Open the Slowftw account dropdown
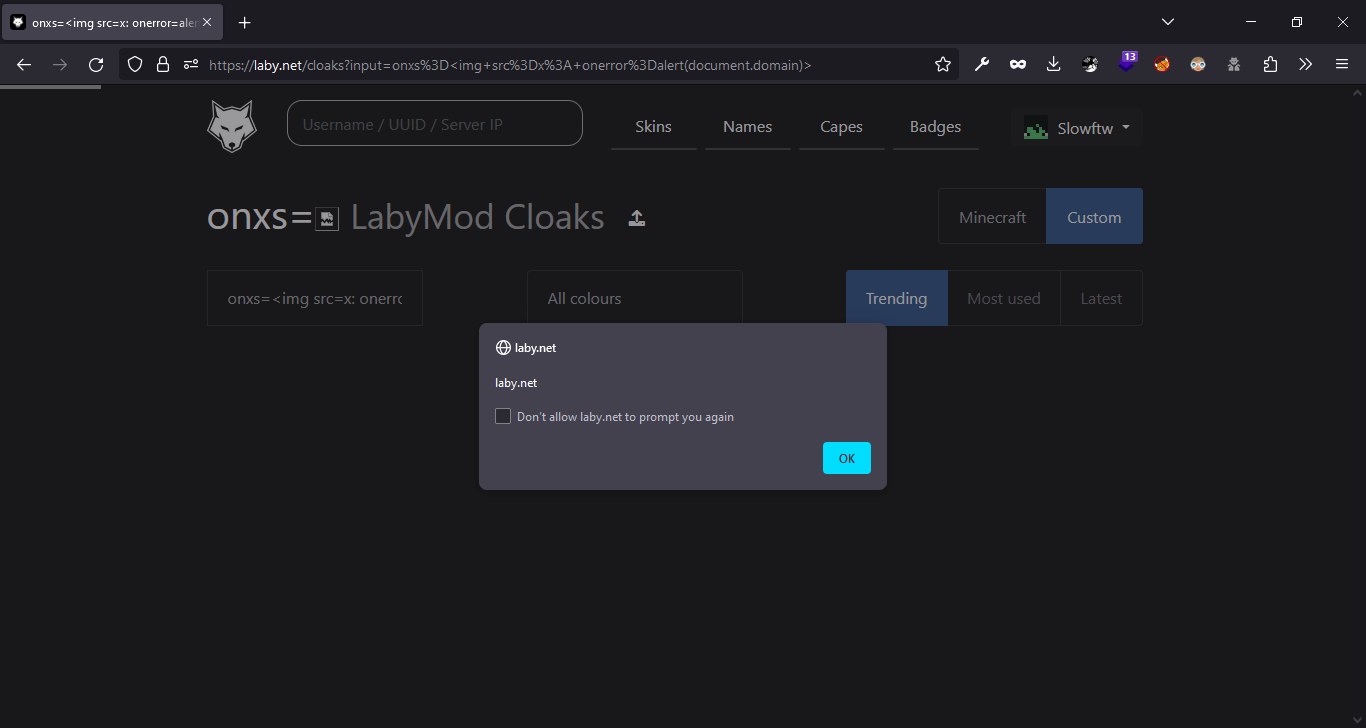This screenshot has width=1366, height=728. click(x=1077, y=128)
